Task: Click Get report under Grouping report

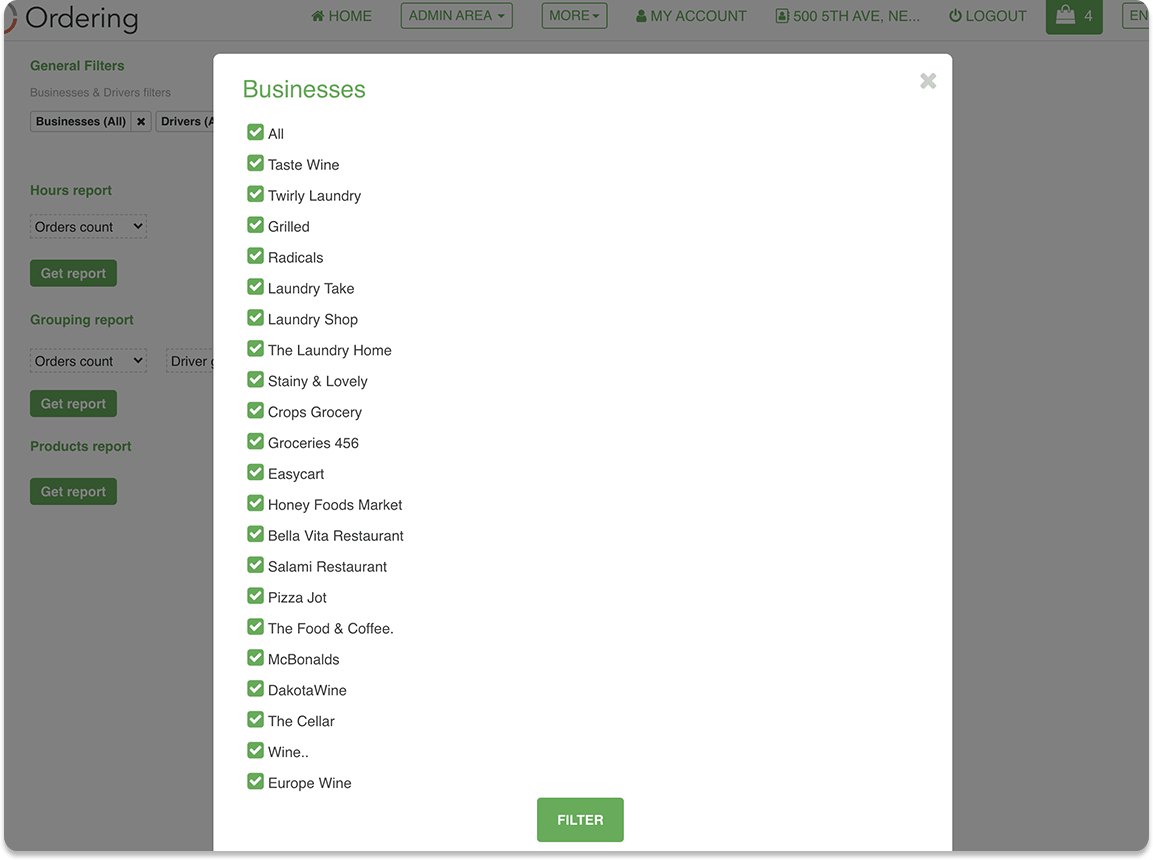Action: pyautogui.click(x=74, y=404)
